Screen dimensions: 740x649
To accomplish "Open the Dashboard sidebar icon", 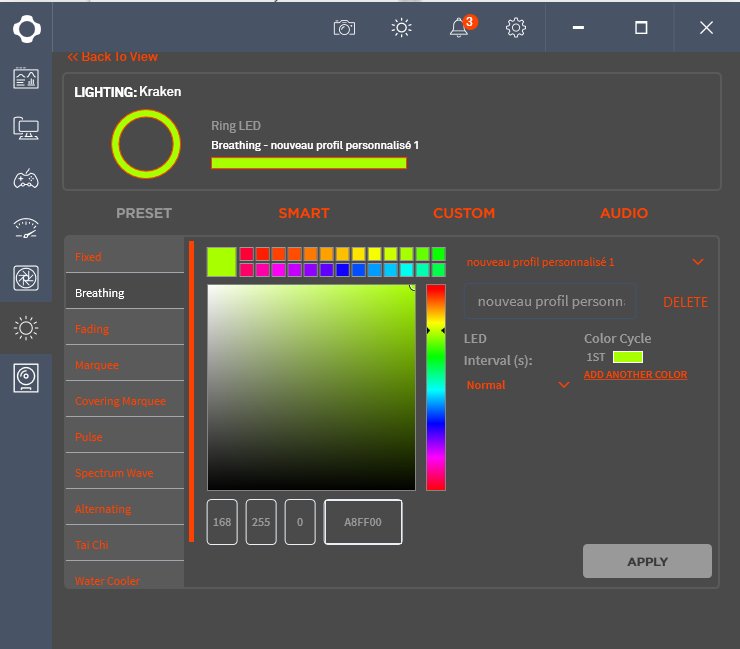I will [26, 78].
